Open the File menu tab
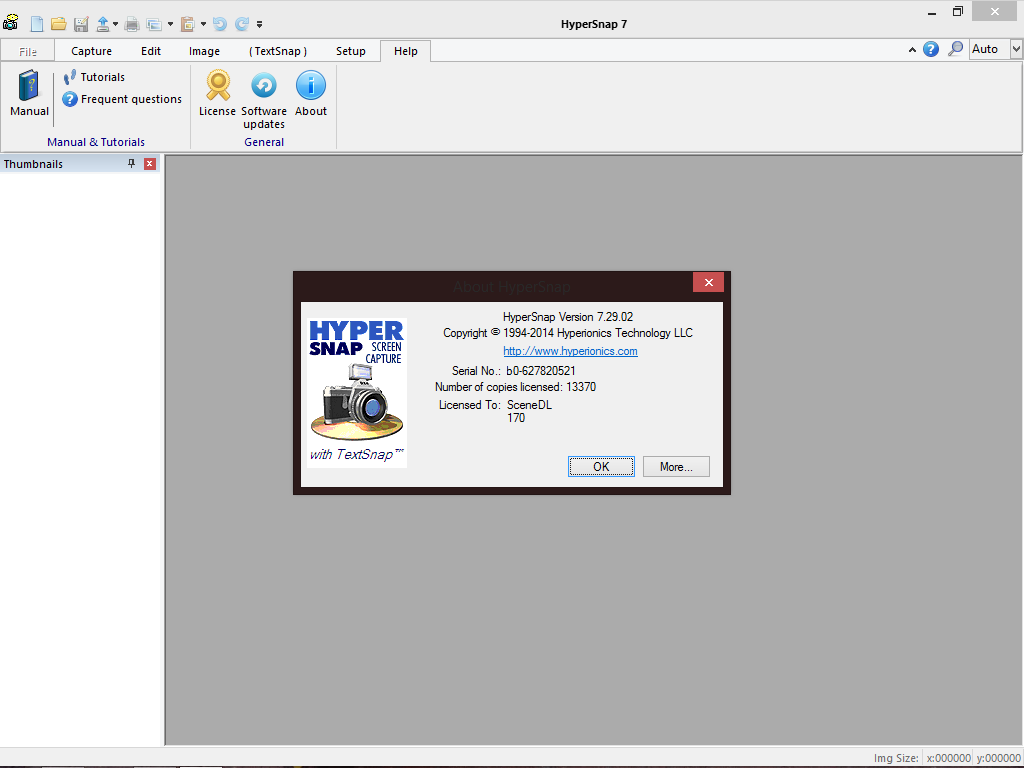The image size is (1024, 768). point(27,51)
